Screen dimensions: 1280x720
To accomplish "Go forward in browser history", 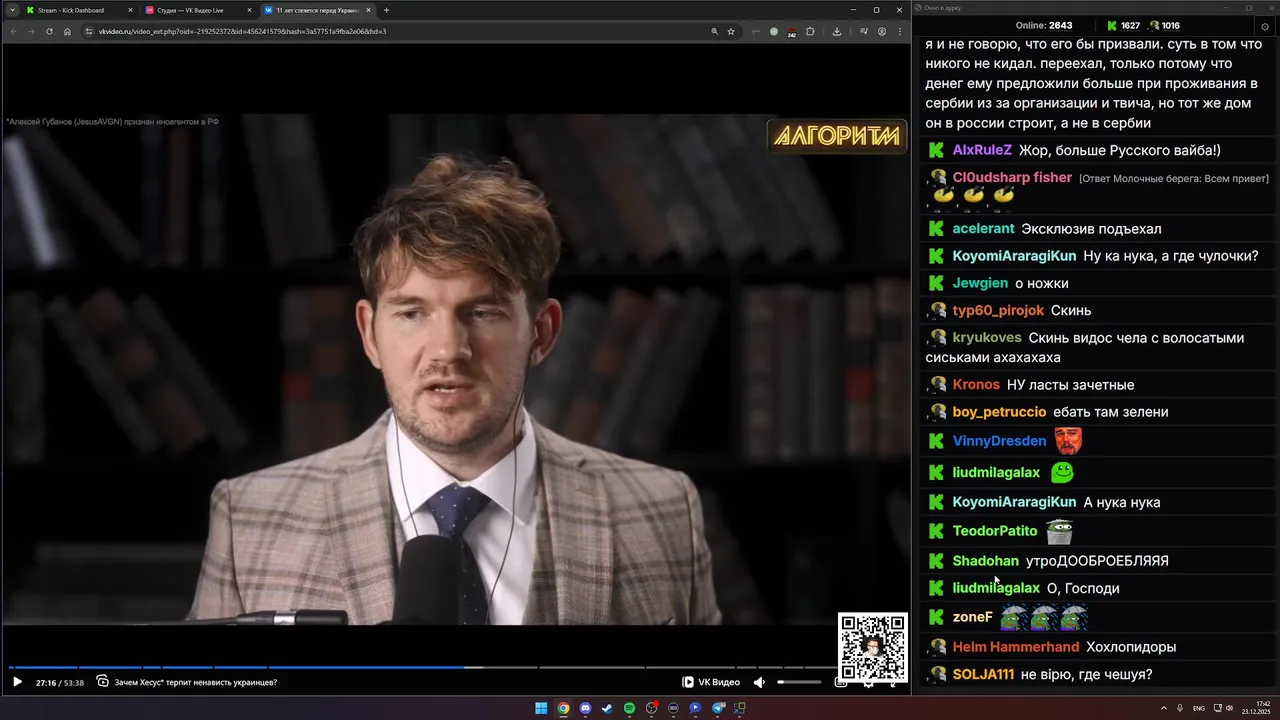I will click(x=31, y=31).
